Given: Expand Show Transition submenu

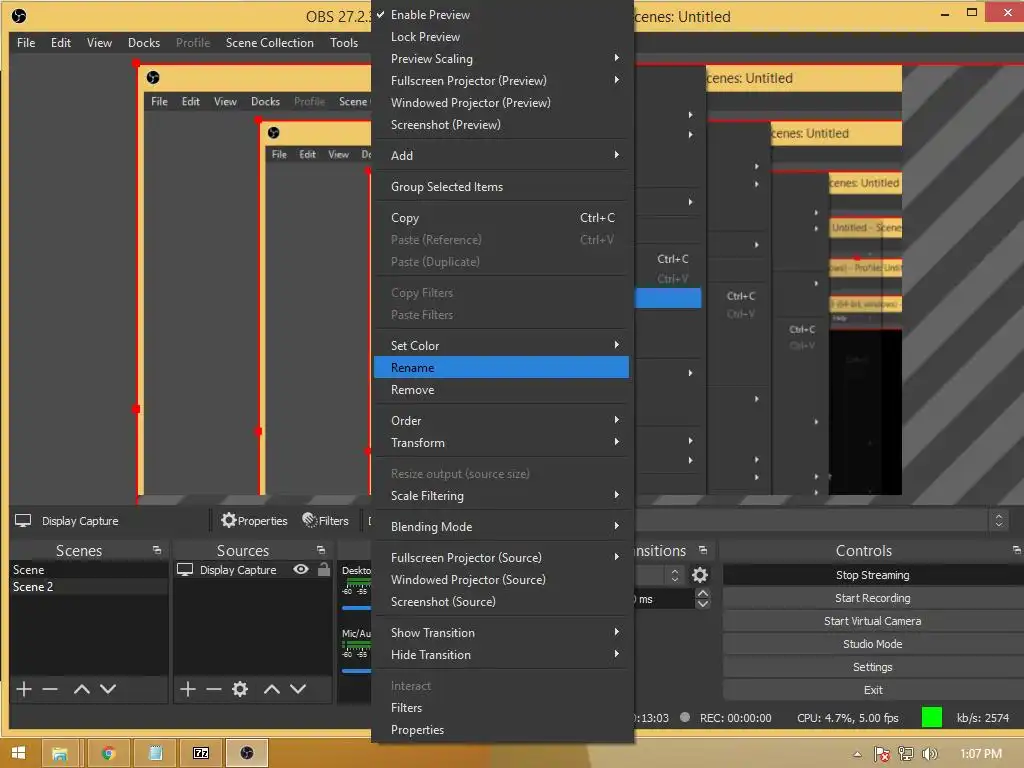Looking at the screenshot, I should 501,633.
